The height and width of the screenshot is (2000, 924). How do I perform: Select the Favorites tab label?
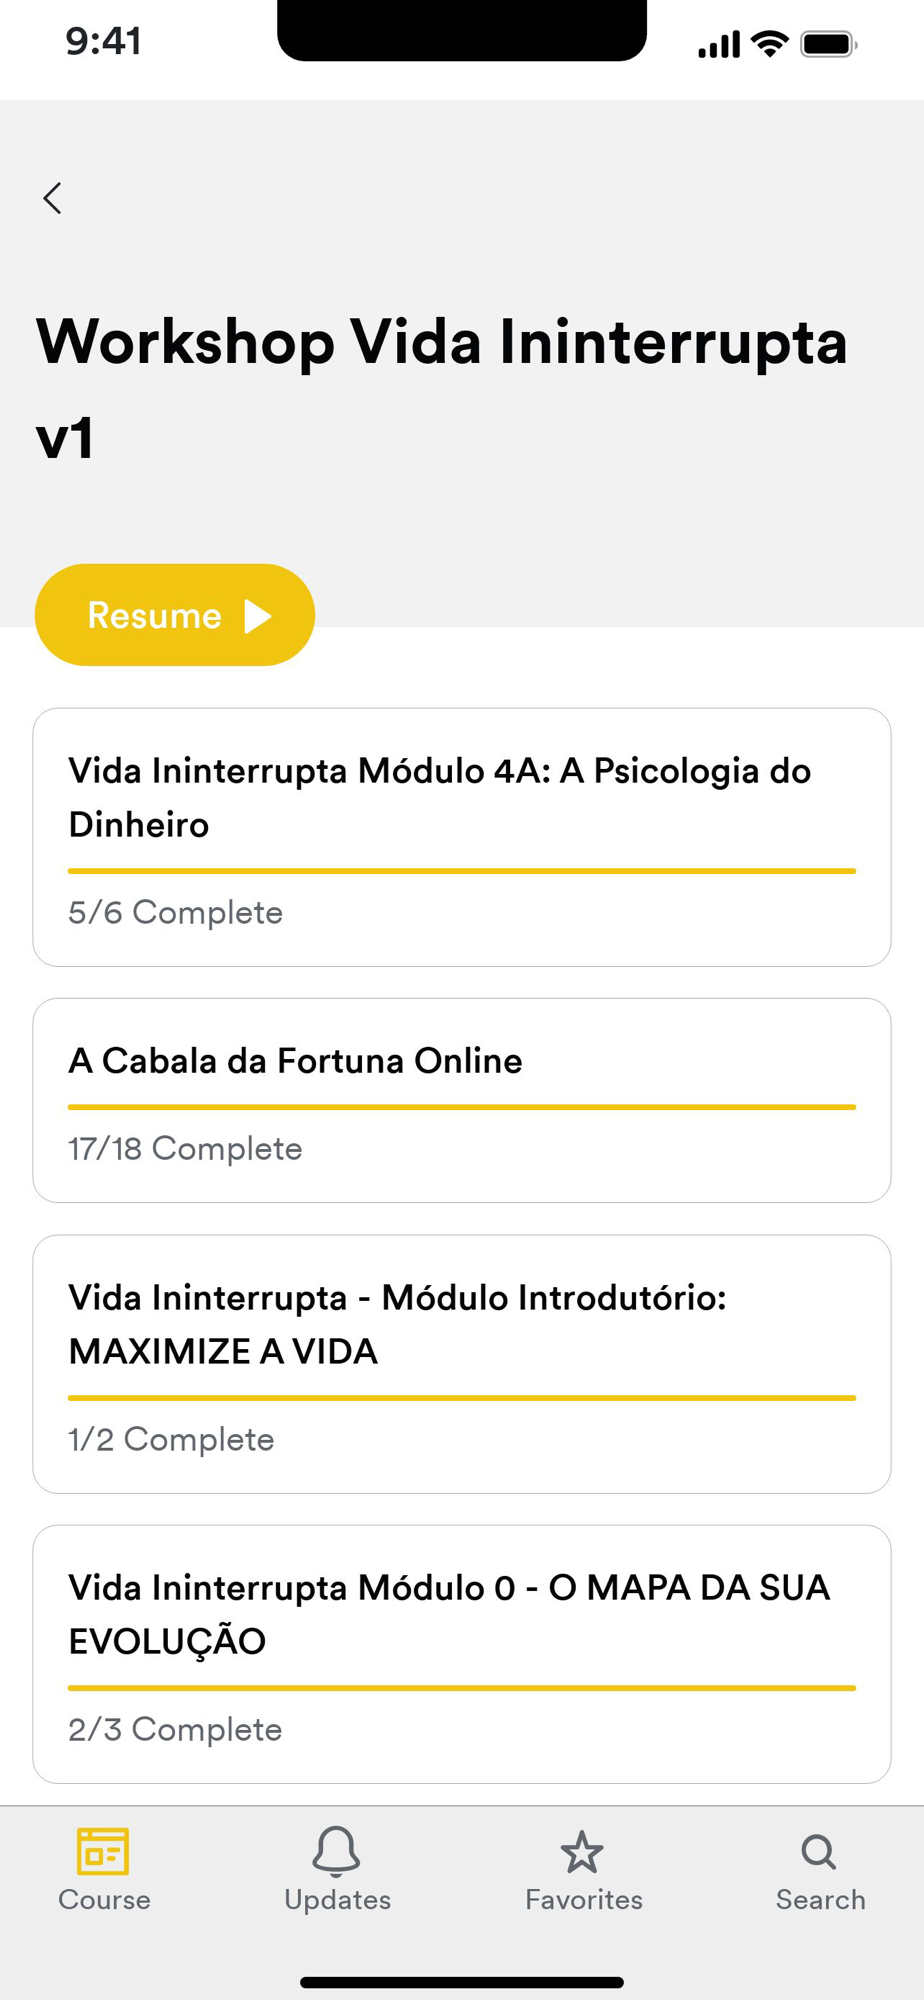coord(584,1899)
